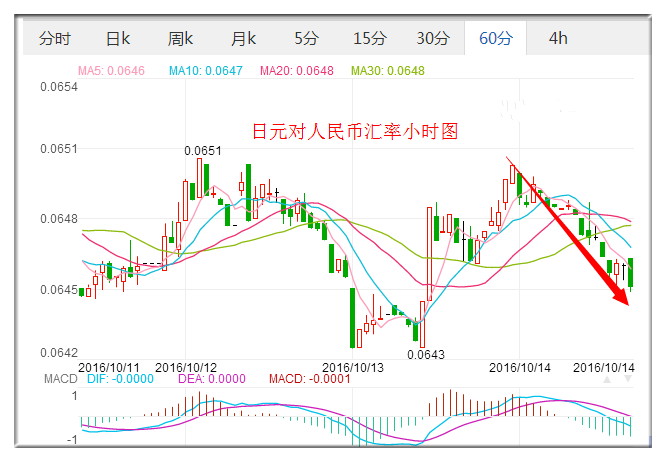Open the 日k chart tab
Image resolution: width=666 pixels, height=462 pixels.
[118, 39]
